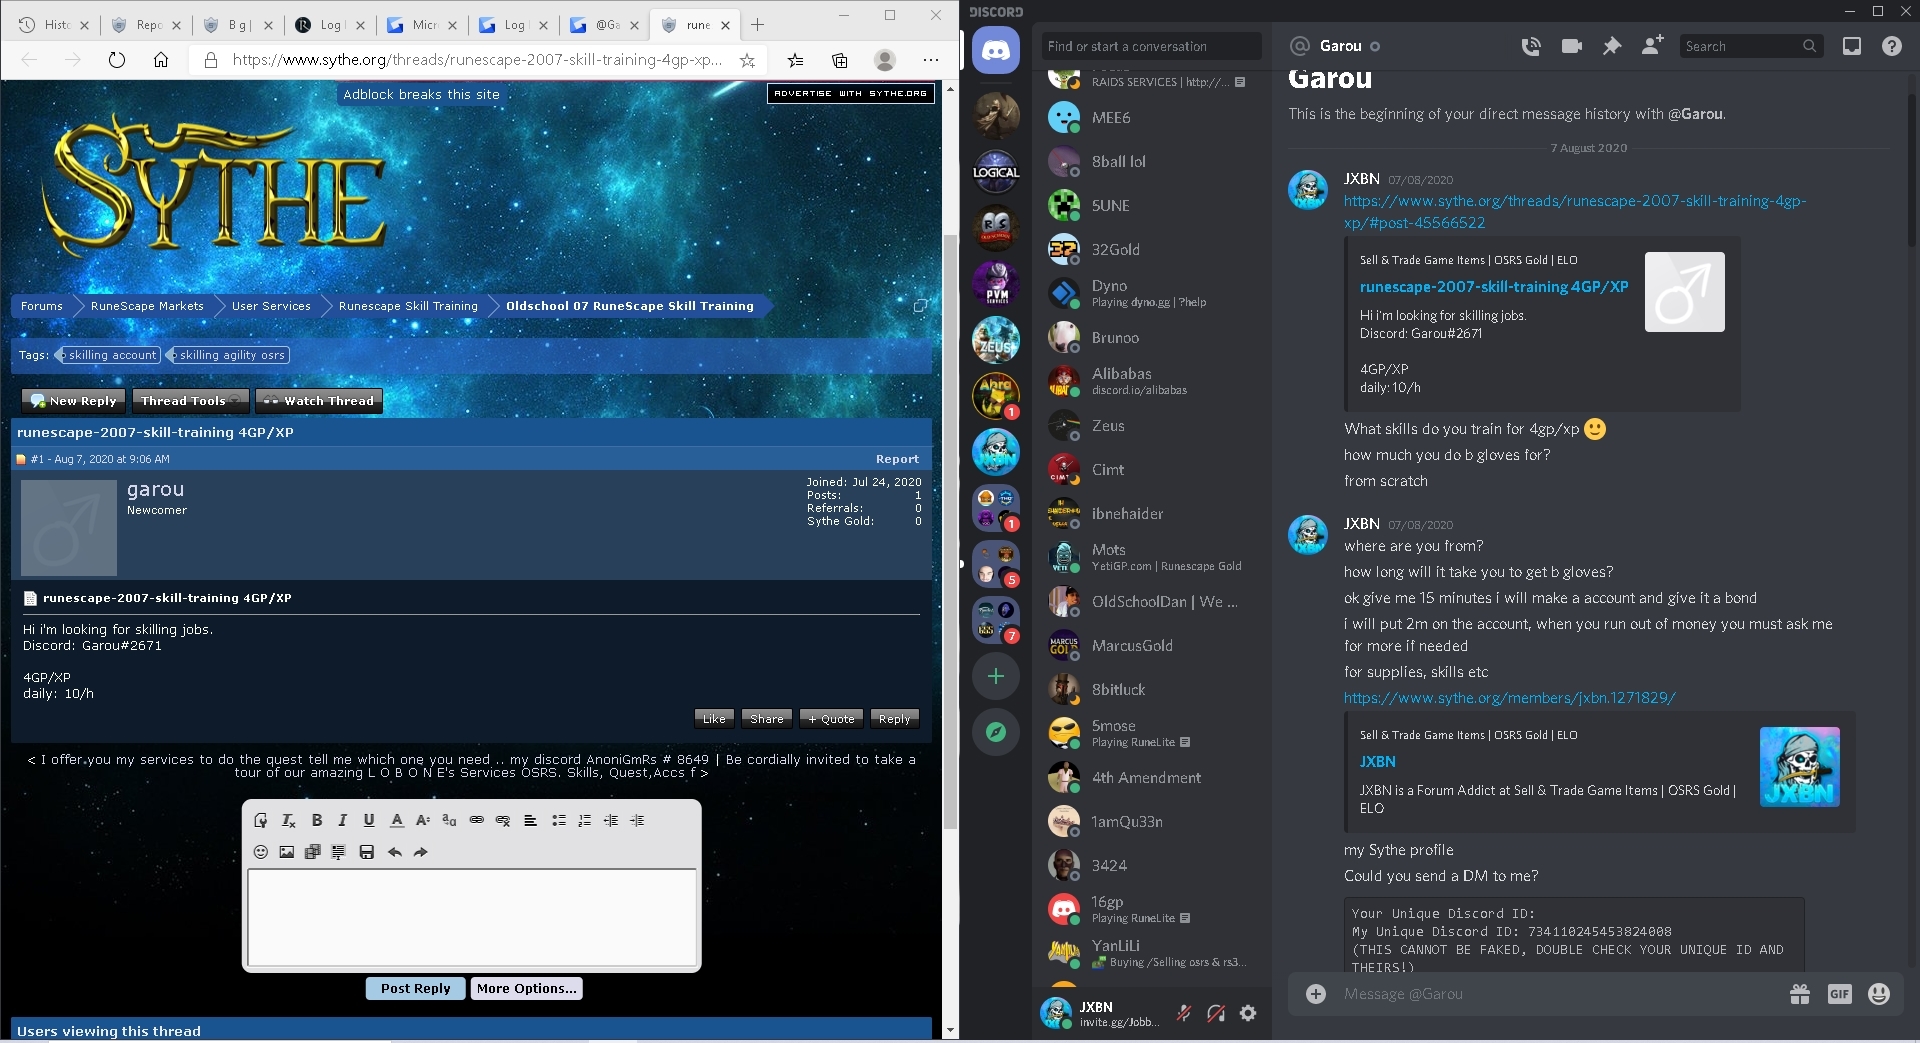Open Runescape Skill Training breadcrumb
This screenshot has width=1920, height=1043.
(408, 306)
